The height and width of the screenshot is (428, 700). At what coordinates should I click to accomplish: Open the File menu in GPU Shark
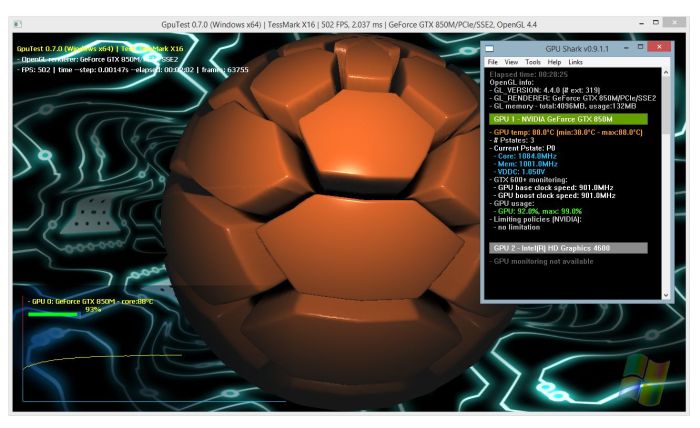tap(492, 62)
